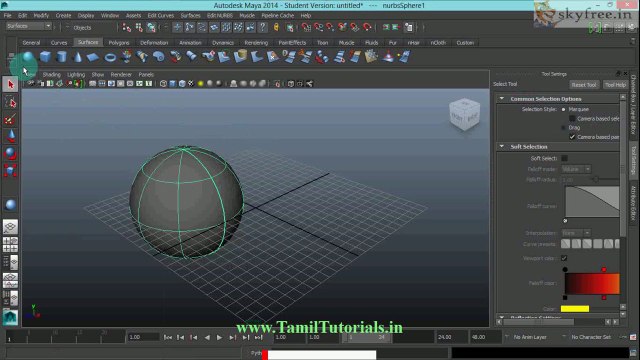
Task: Go to end of playback range
Action: tap(258, 337)
